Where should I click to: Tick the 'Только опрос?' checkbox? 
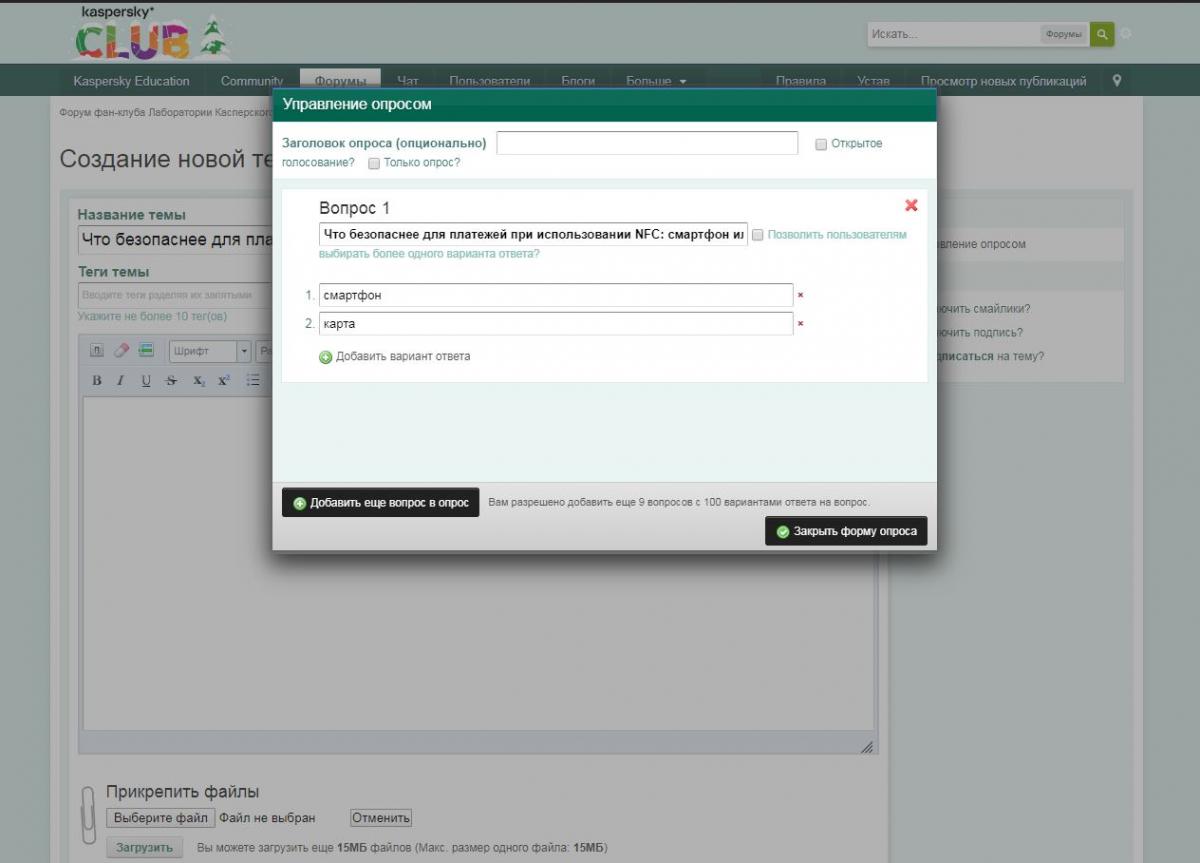pos(374,163)
